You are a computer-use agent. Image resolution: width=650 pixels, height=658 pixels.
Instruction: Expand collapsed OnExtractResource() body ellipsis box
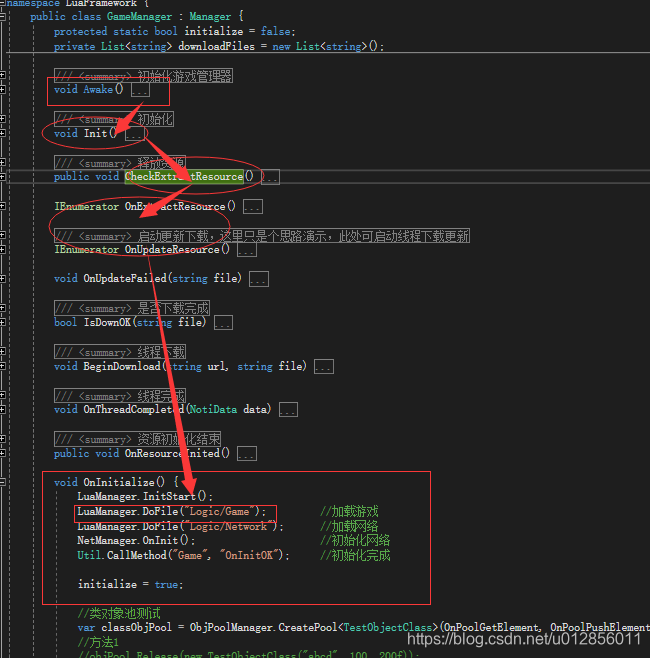point(253,207)
